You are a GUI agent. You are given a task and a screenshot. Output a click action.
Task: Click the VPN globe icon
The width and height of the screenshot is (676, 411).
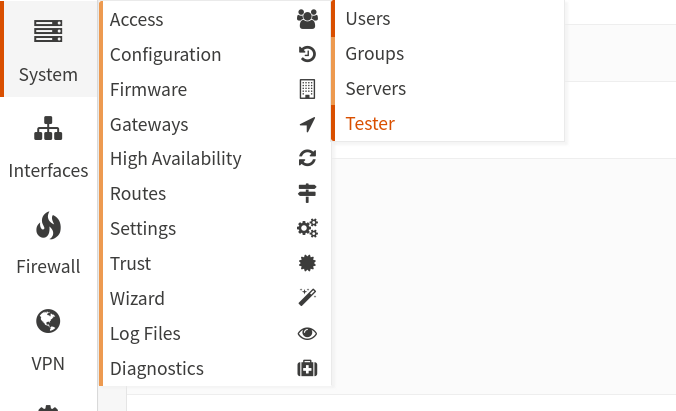48,321
